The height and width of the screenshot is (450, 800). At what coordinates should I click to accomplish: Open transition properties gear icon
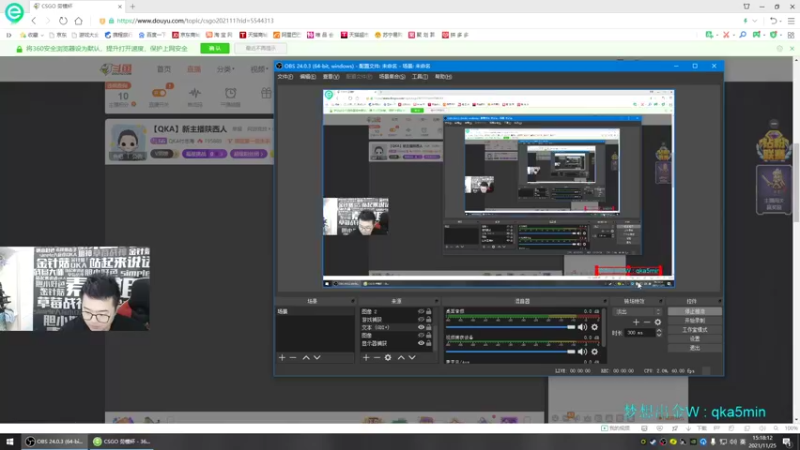[658, 322]
